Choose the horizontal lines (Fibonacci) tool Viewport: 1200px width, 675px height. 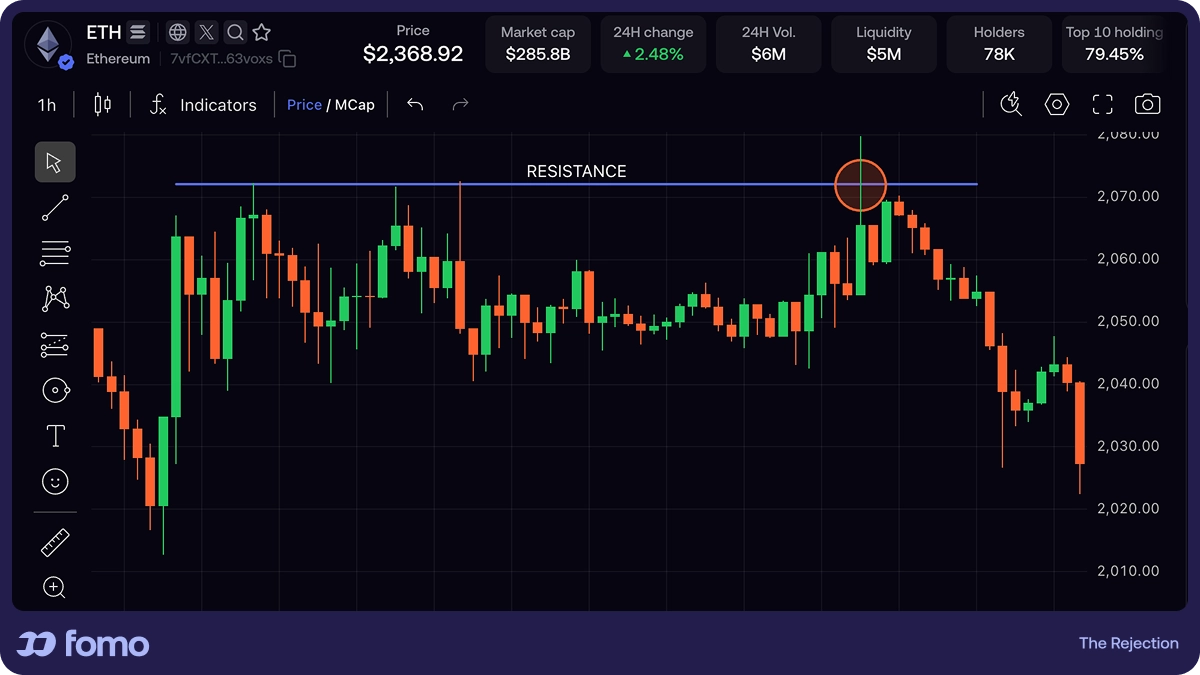(x=55, y=254)
